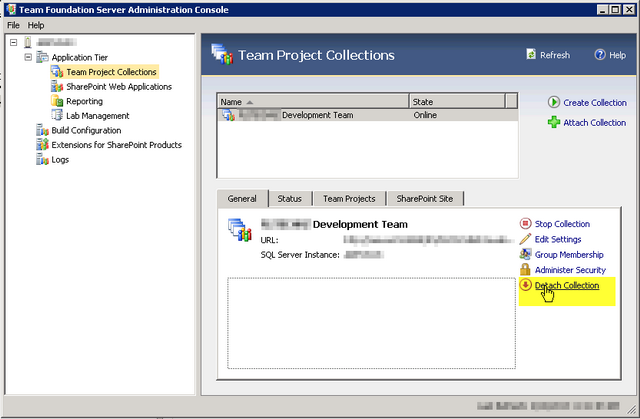Click the Reporting tree icon
Viewport: 640px width, 419px height.
57,101
